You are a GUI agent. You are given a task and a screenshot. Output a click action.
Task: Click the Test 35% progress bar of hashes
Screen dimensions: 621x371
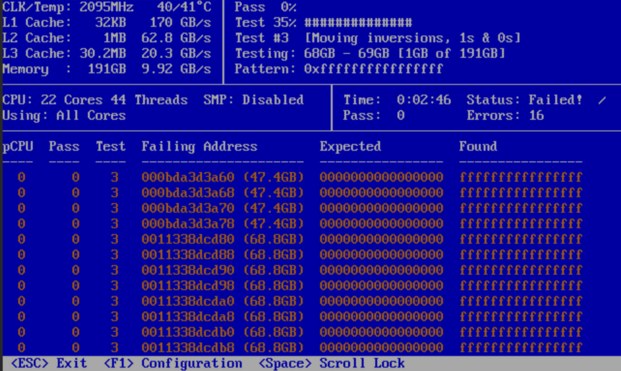click(358, 23)
